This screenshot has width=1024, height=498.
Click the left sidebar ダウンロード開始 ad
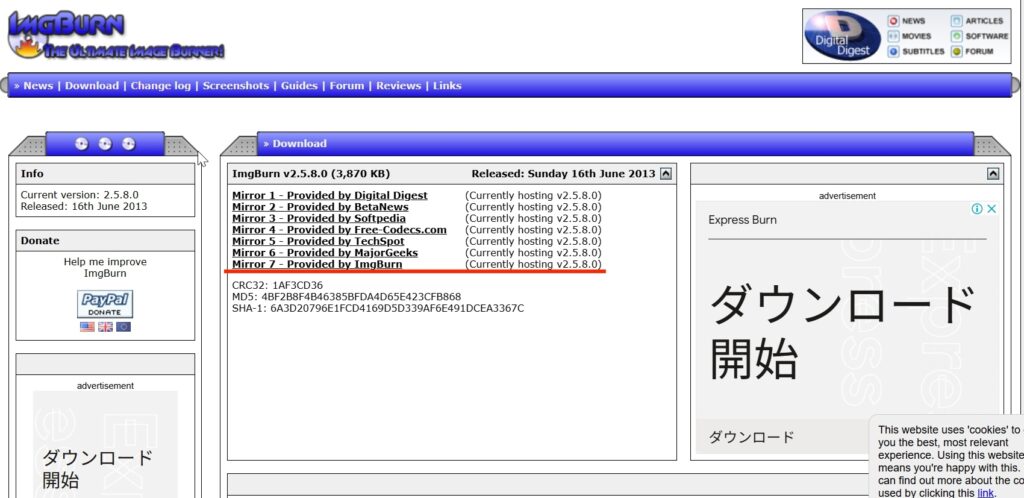(97, 469)
